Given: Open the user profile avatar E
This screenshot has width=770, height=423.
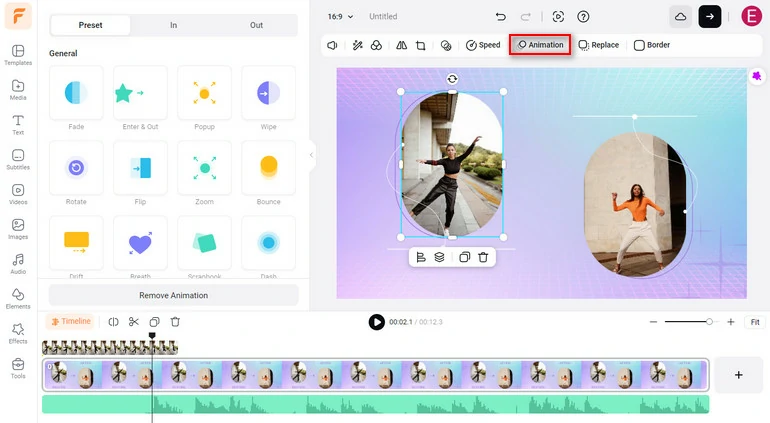Looking at the screenshot, I should point(751,16).
